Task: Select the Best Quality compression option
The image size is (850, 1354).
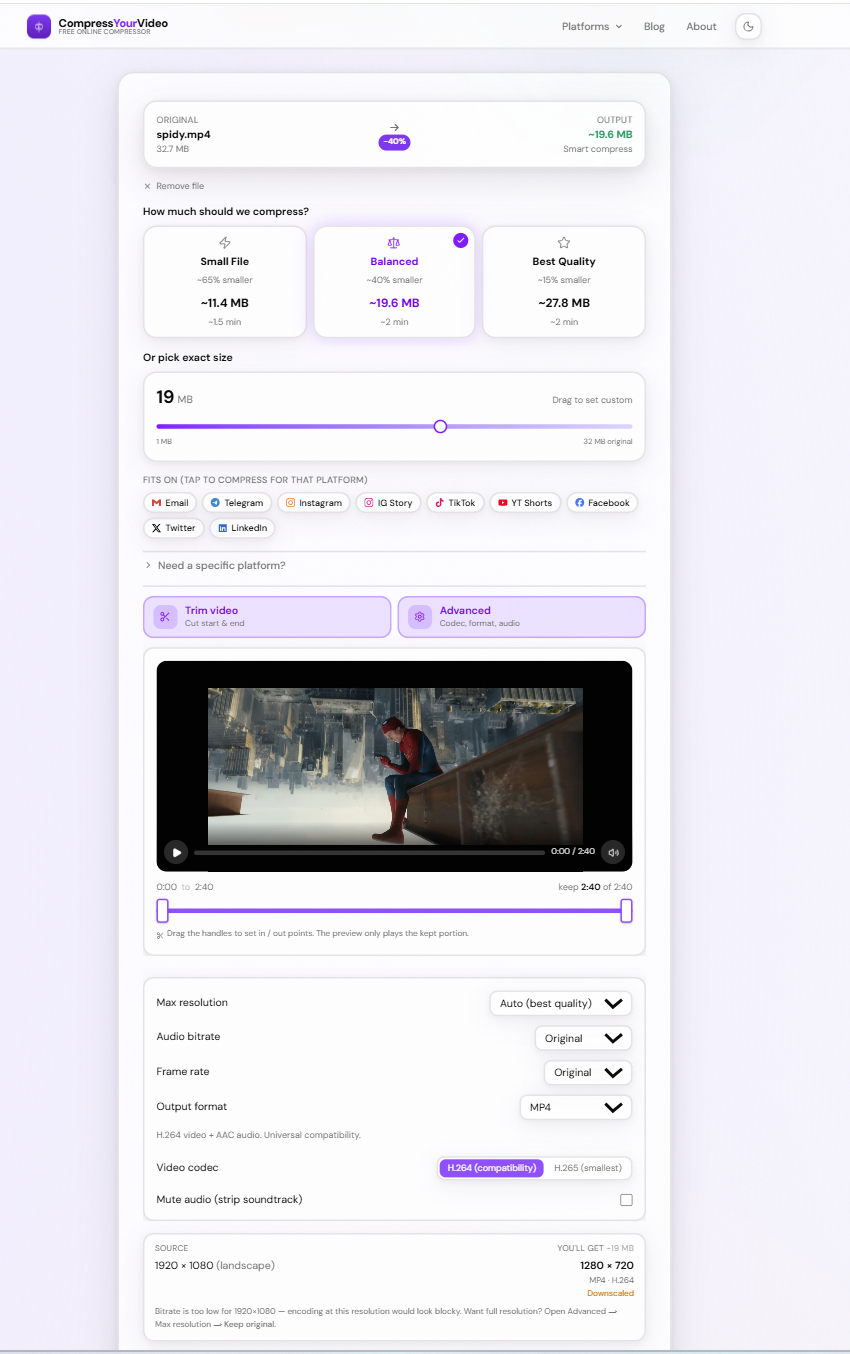Action: pyautogui.click(x=563, y=281)
